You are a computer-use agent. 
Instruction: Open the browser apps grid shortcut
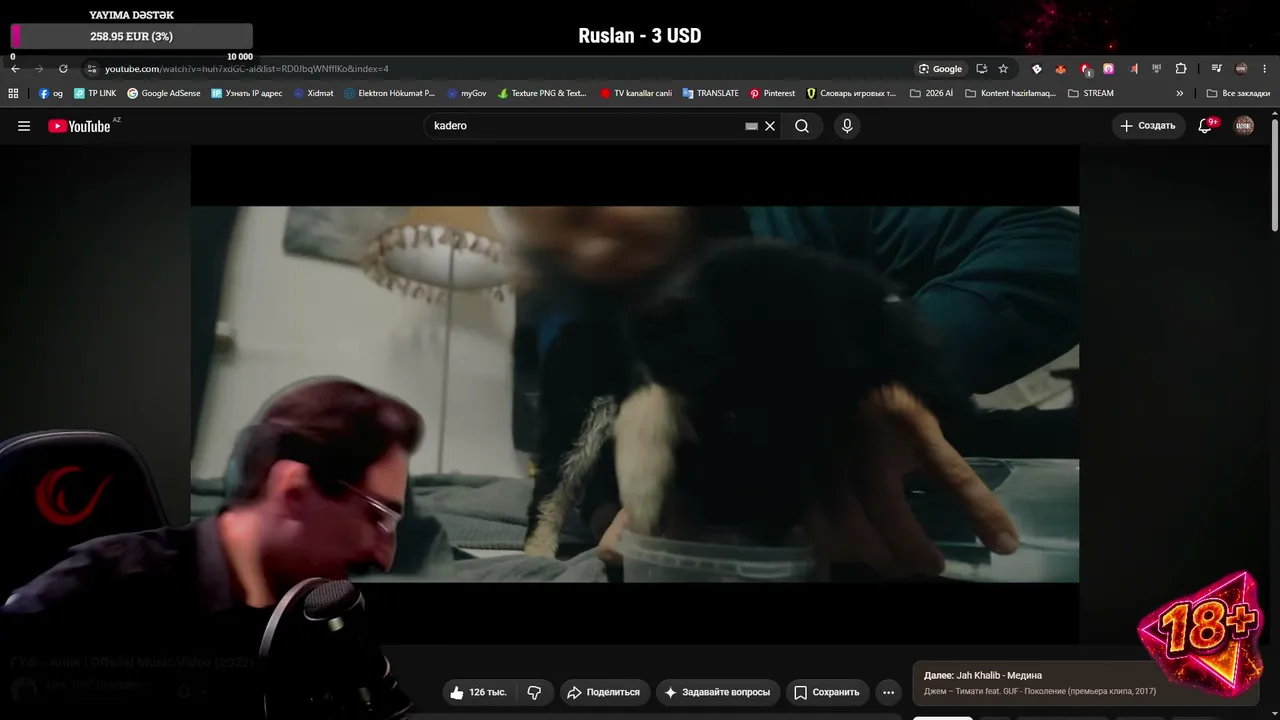(x=13, y=93)
